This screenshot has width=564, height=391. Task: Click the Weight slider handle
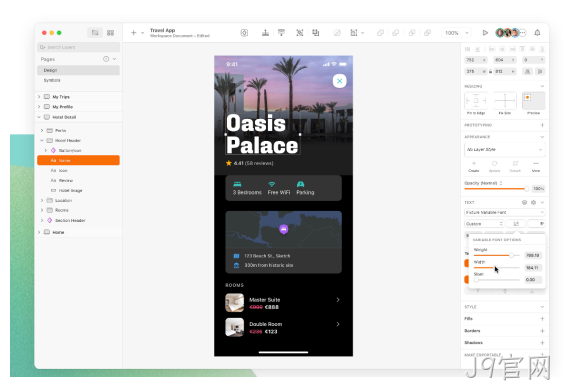pos(511,255)
